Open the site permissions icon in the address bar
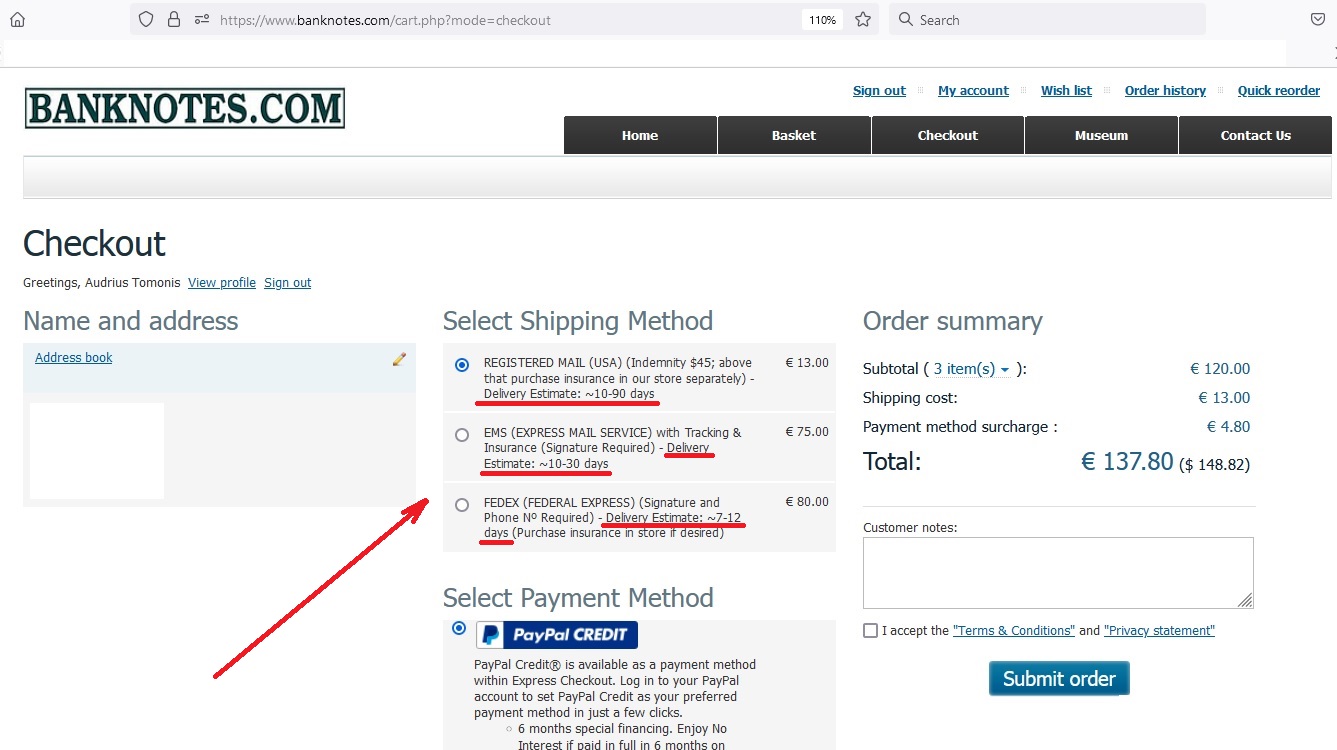Viewport: 1337px width, 750px height. pos(202,19)
